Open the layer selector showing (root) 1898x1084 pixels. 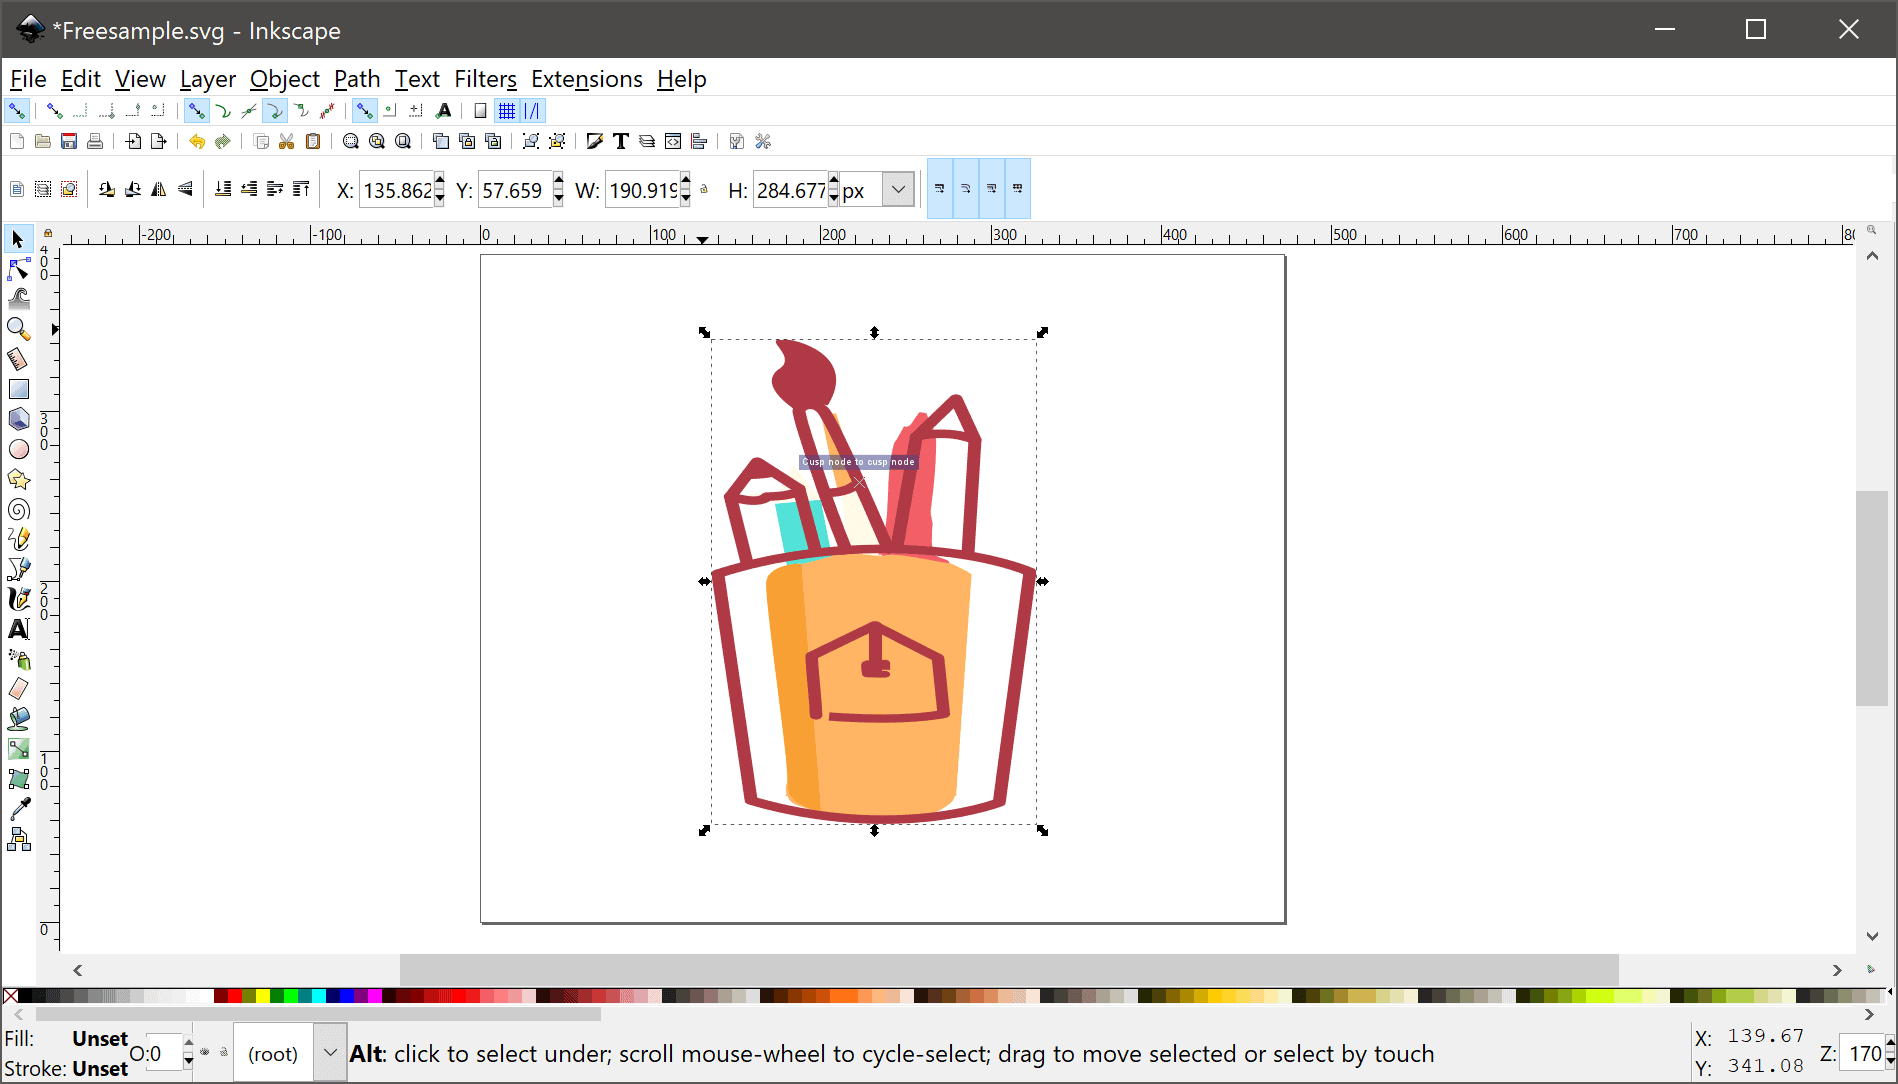coord(329,1052)
